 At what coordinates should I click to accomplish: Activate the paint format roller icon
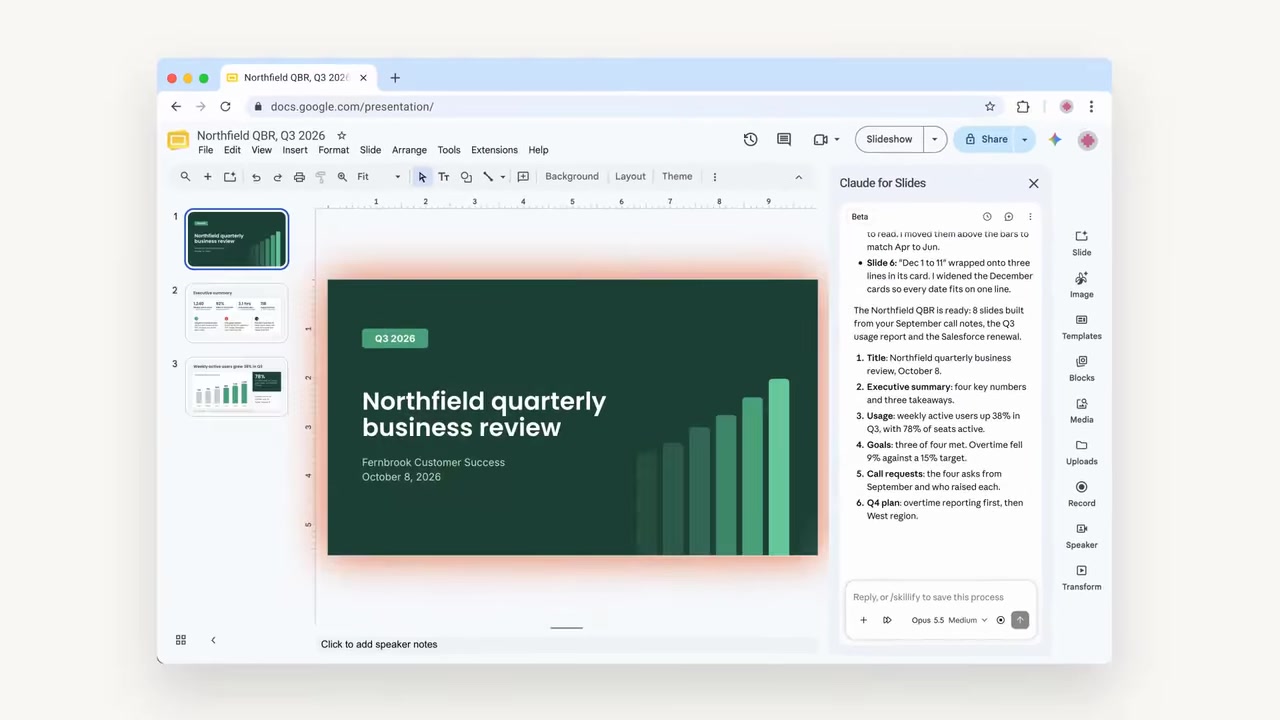321,177
